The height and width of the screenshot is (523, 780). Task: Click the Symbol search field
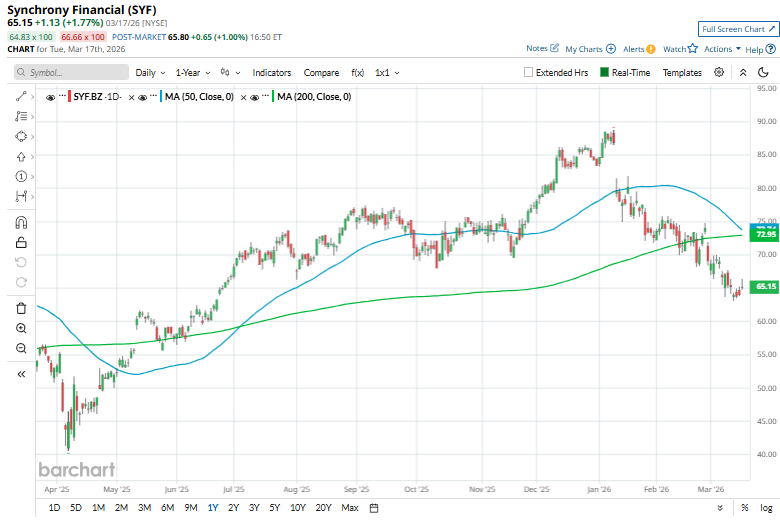click(72, 73)
